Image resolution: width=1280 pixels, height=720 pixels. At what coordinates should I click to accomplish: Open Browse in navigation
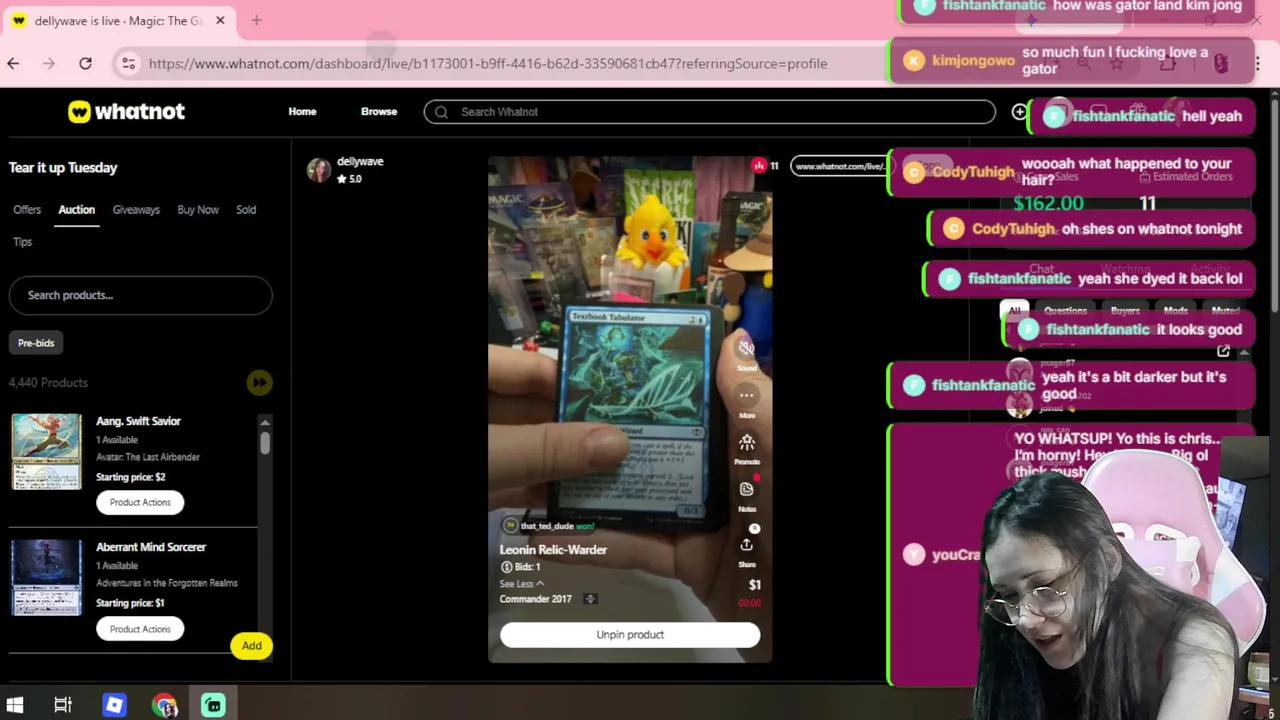[x=379, y=112]
